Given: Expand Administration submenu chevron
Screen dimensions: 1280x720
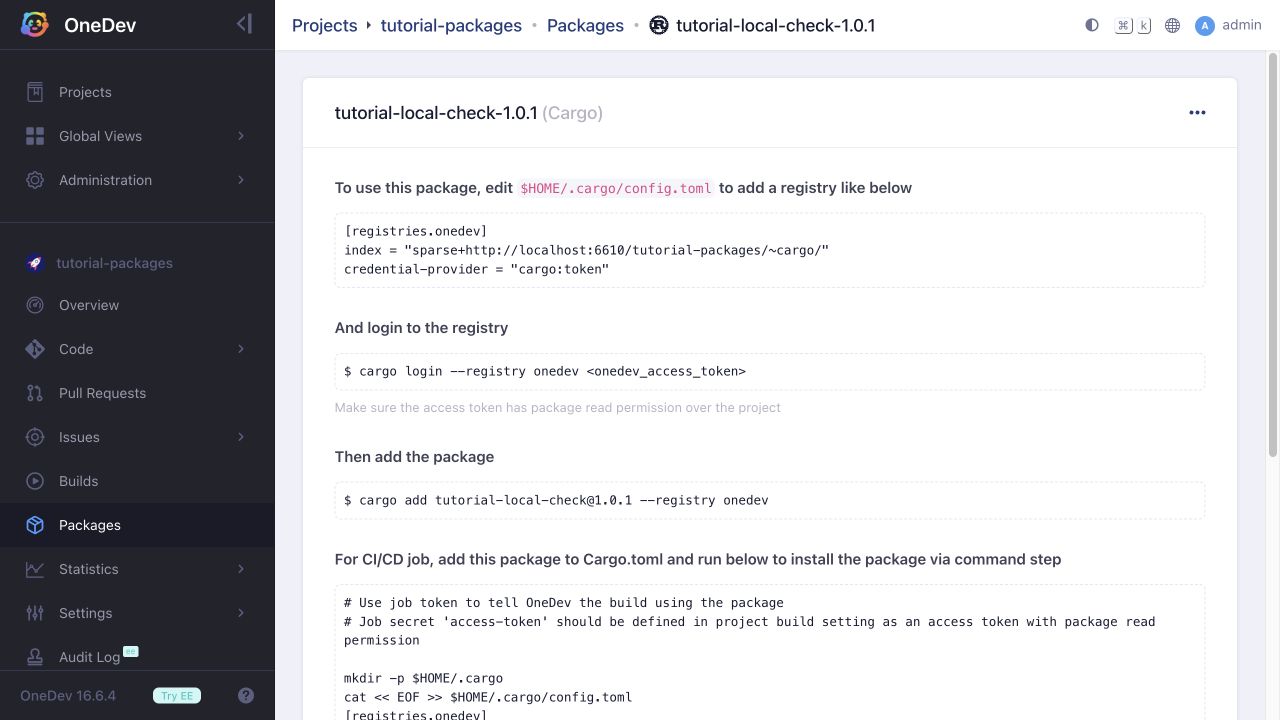Looking at the screenshot, I should pos(241,180).
